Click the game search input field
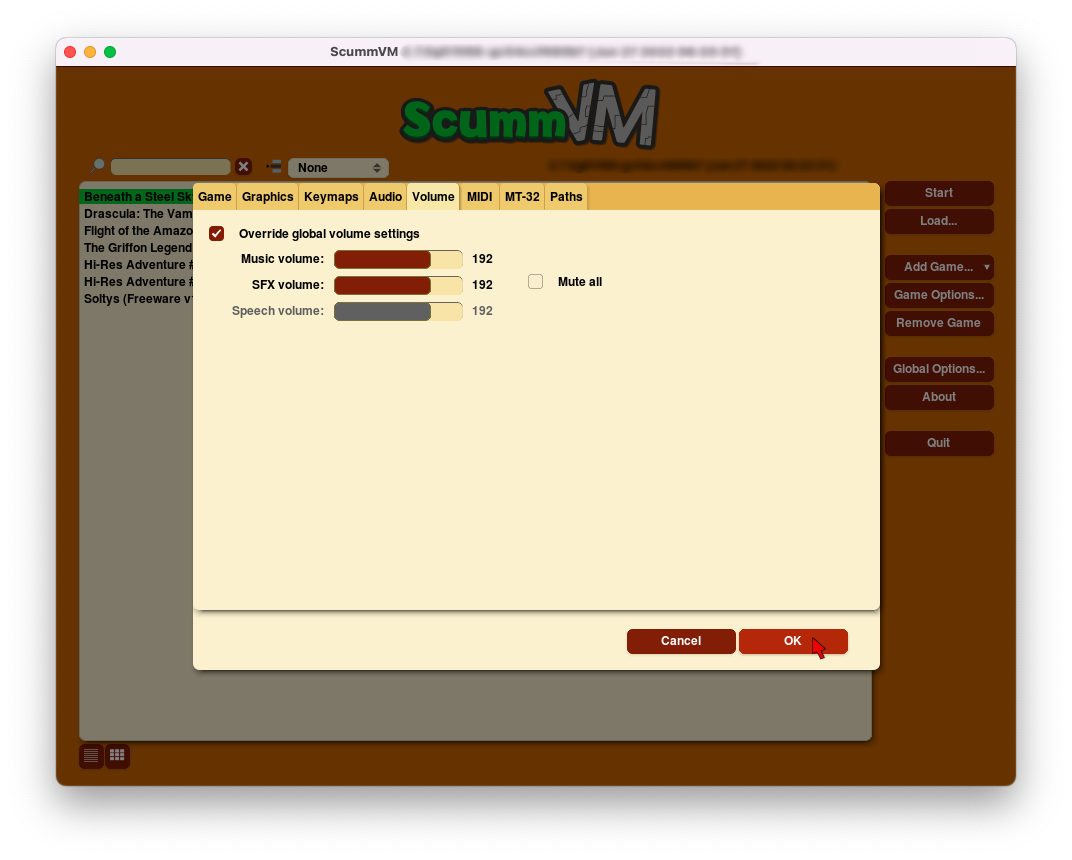Viewport: 1072px width, 860px height. [x=171, y=167]
